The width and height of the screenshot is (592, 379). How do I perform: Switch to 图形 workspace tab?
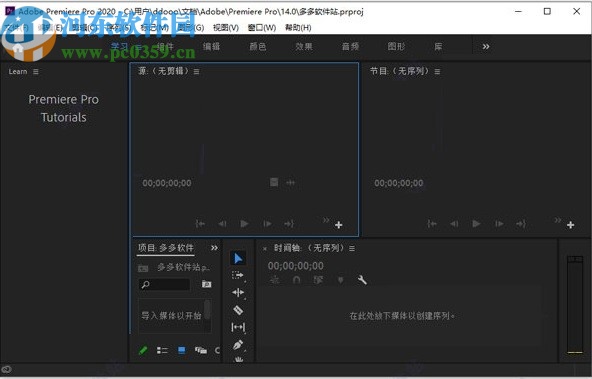pos(396,46)
